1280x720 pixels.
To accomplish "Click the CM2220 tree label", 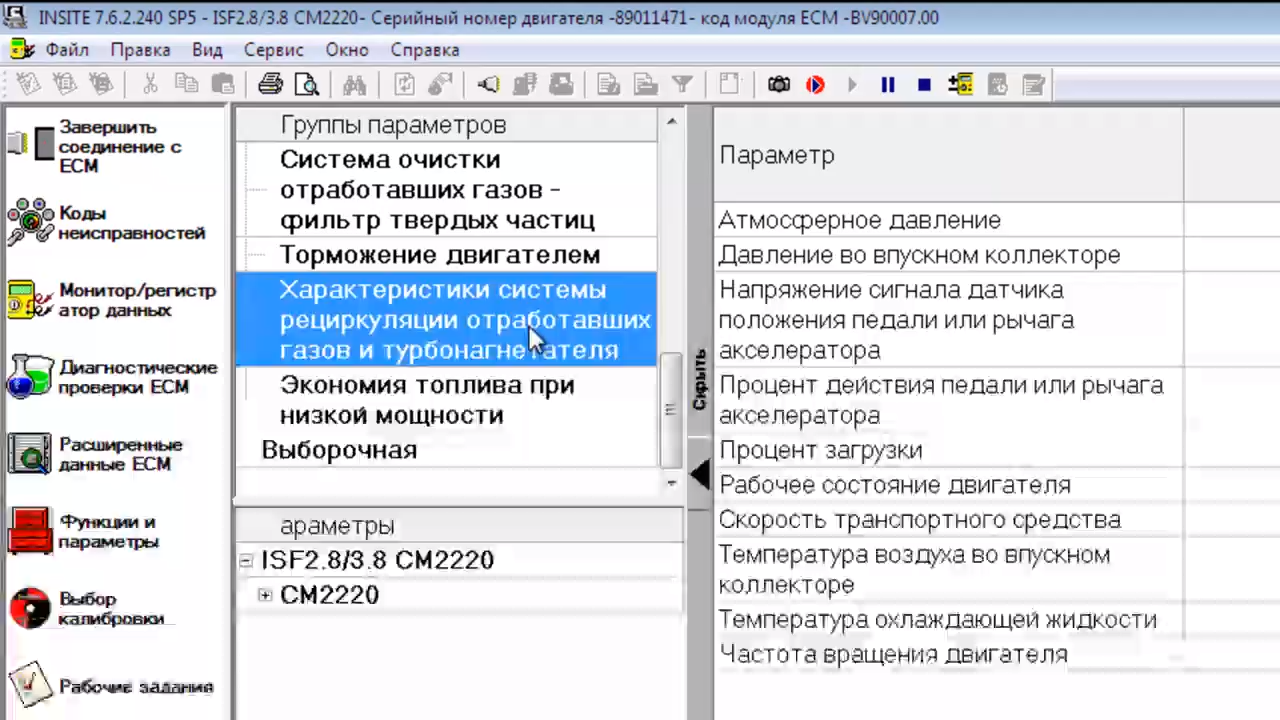I will coord(330,595).
